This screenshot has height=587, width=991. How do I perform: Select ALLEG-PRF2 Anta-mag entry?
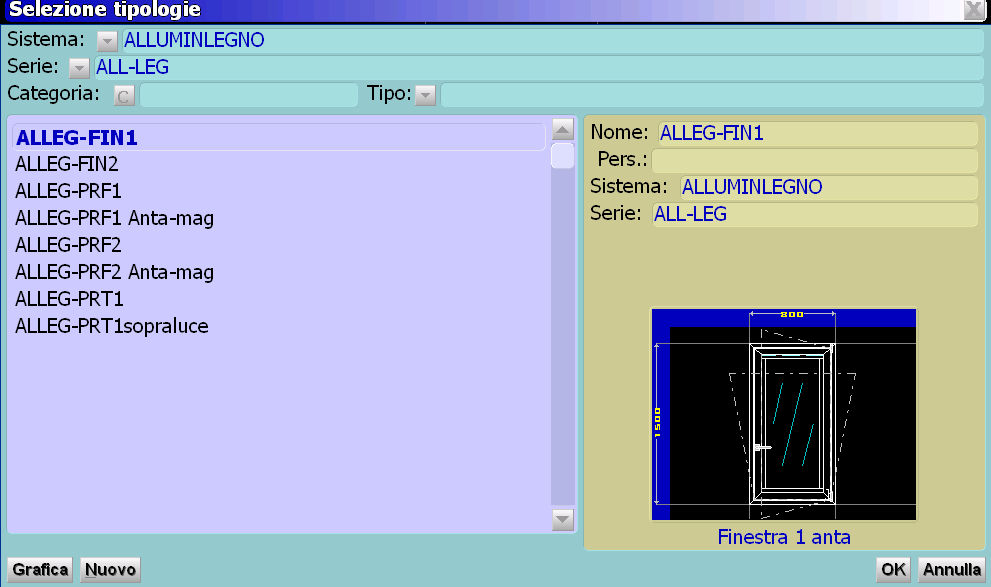279,272
